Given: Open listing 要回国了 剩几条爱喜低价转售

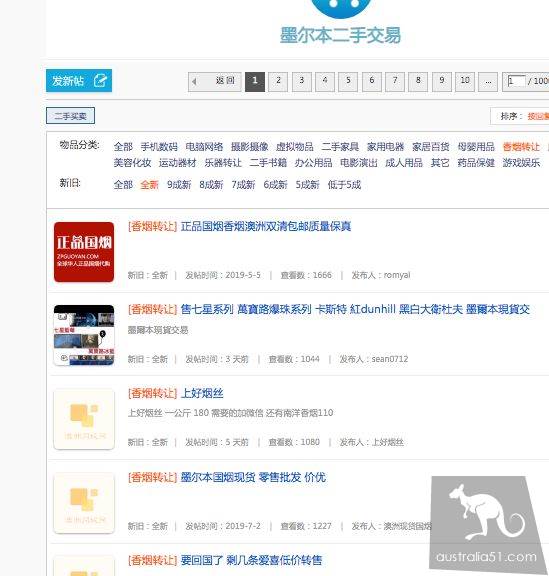Looking at the screenshot, I should coord(251,561).
